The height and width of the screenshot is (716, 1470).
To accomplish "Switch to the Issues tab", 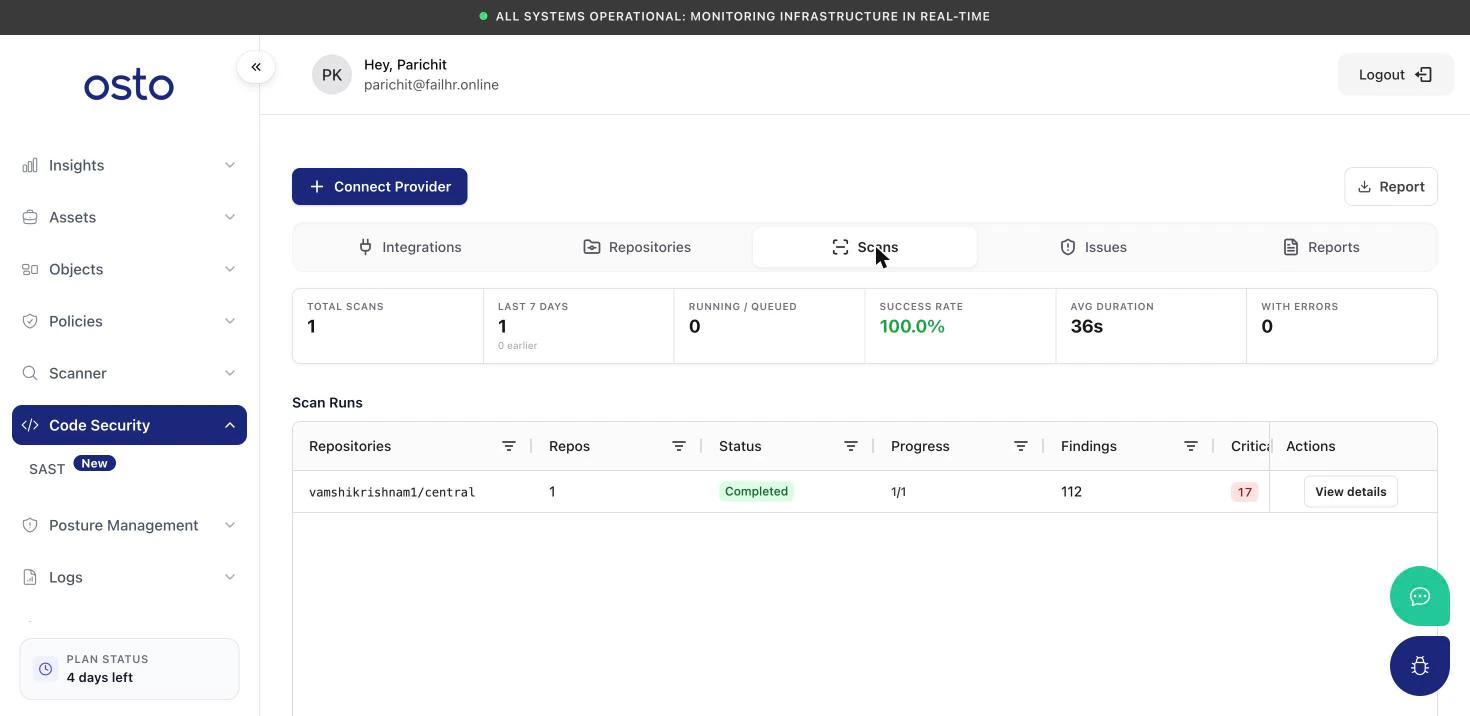I will (1093, 247).
